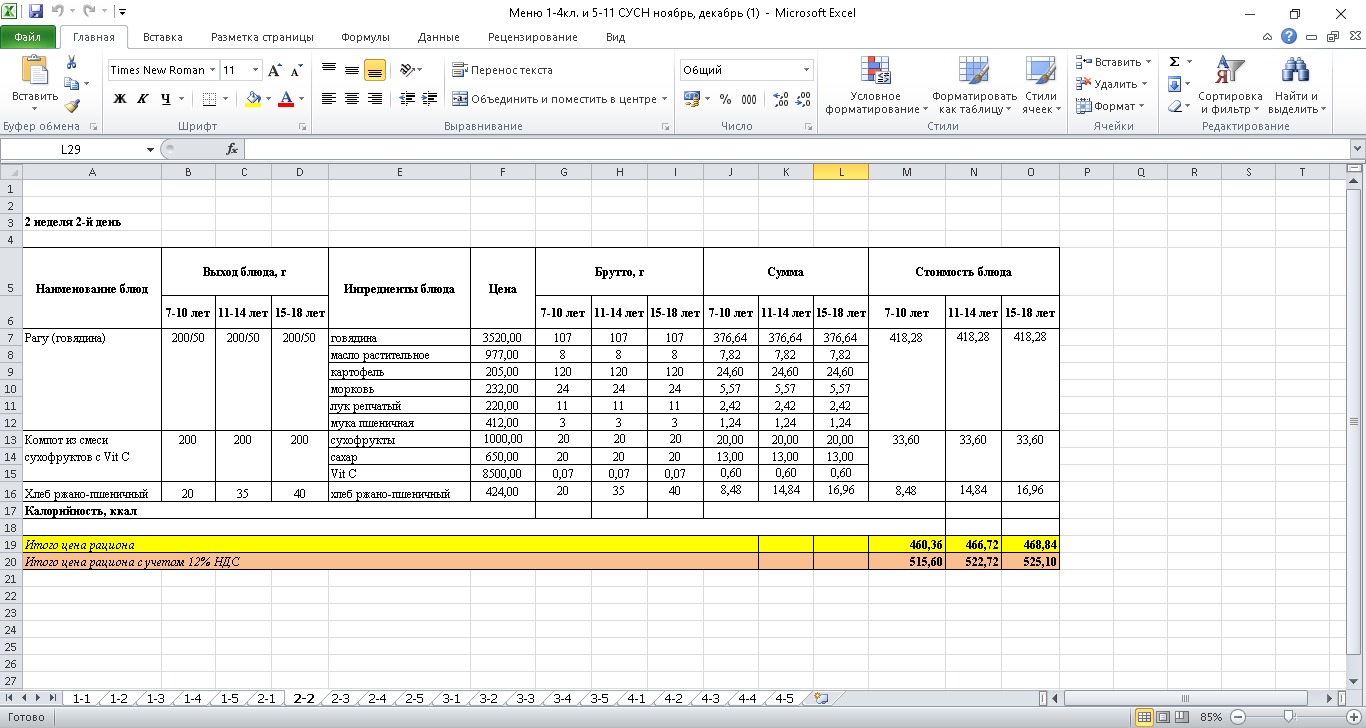This screenshot has width=1366, height=728.
Task: Toggle bold (Ж) formatting
Action: [x=120, y=99]
